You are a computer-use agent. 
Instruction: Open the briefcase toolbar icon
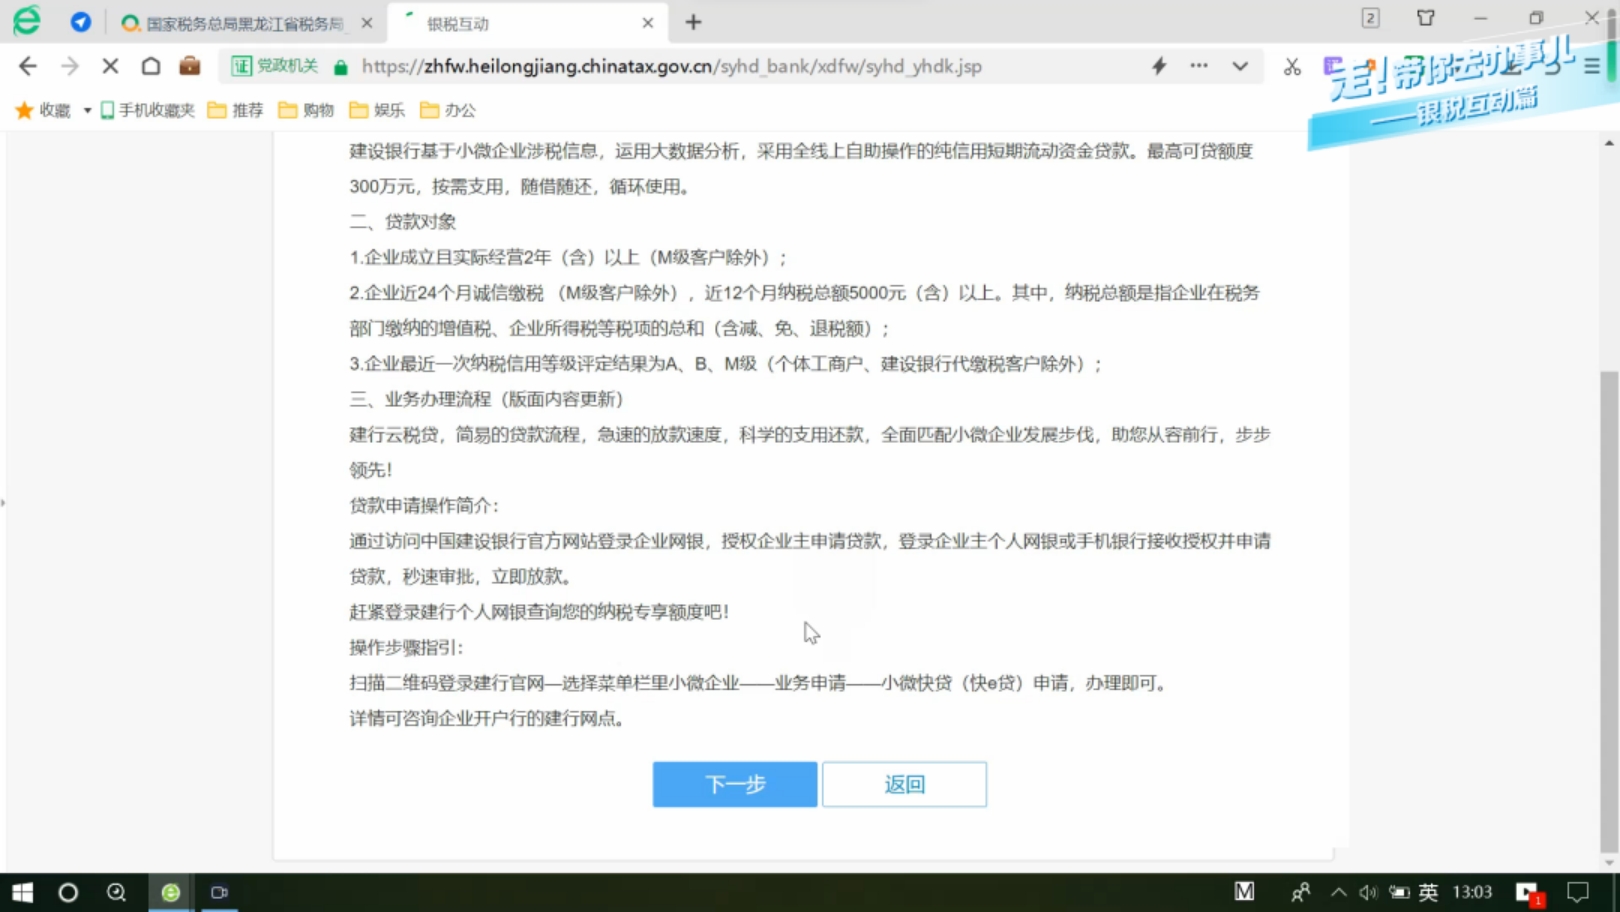pyautogui.click(x=190, y=66)
